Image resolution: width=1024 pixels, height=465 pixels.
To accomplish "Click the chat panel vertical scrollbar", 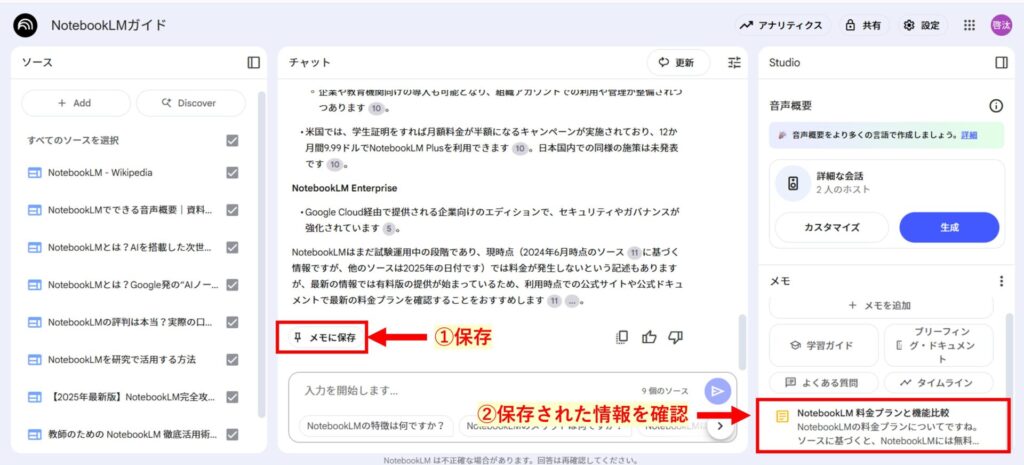I will 741,342.
